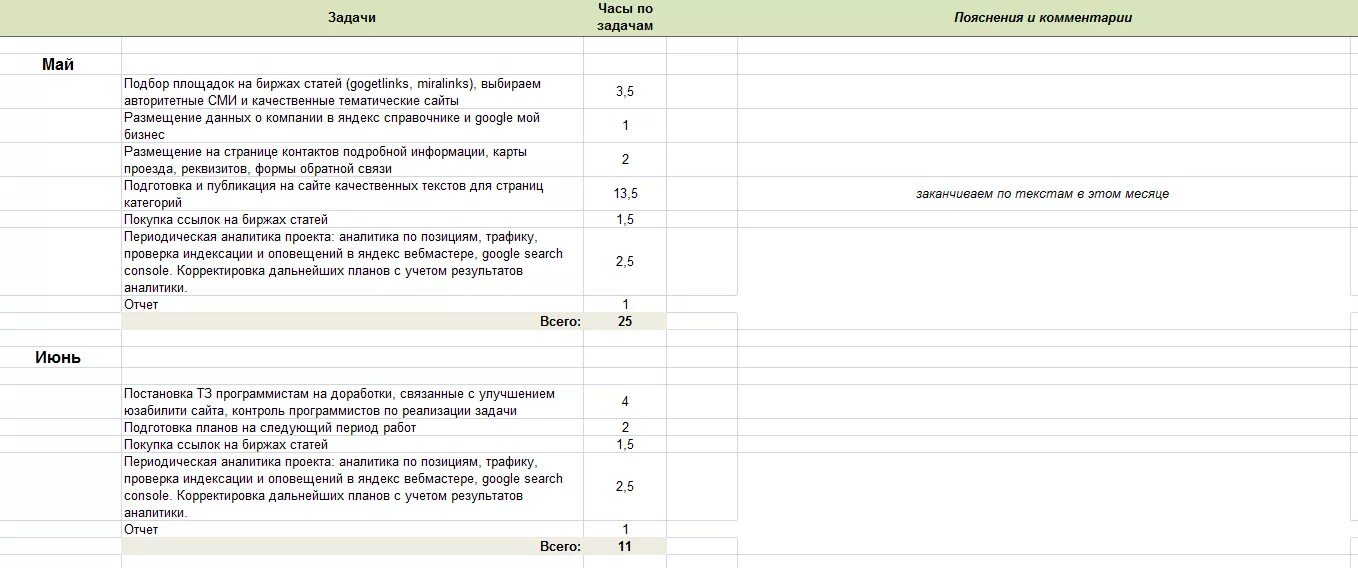Image resolution: width=1358 pixels, height=568 pixels.
Task: Click hours value 2 for страница контактов row
Action: click(625, 160)
